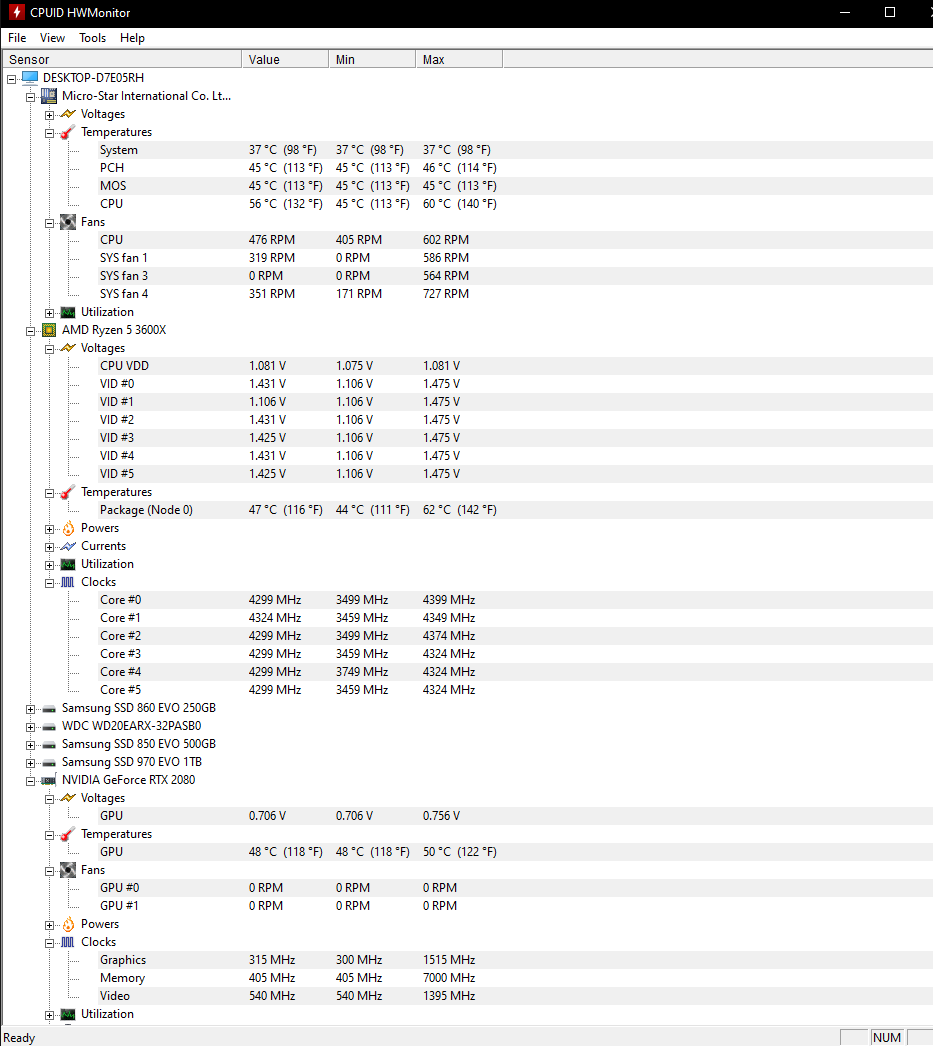The width and height of the screenshot is (933, 1046).
Task: Click the Value column header
Action: click(285, 59)
